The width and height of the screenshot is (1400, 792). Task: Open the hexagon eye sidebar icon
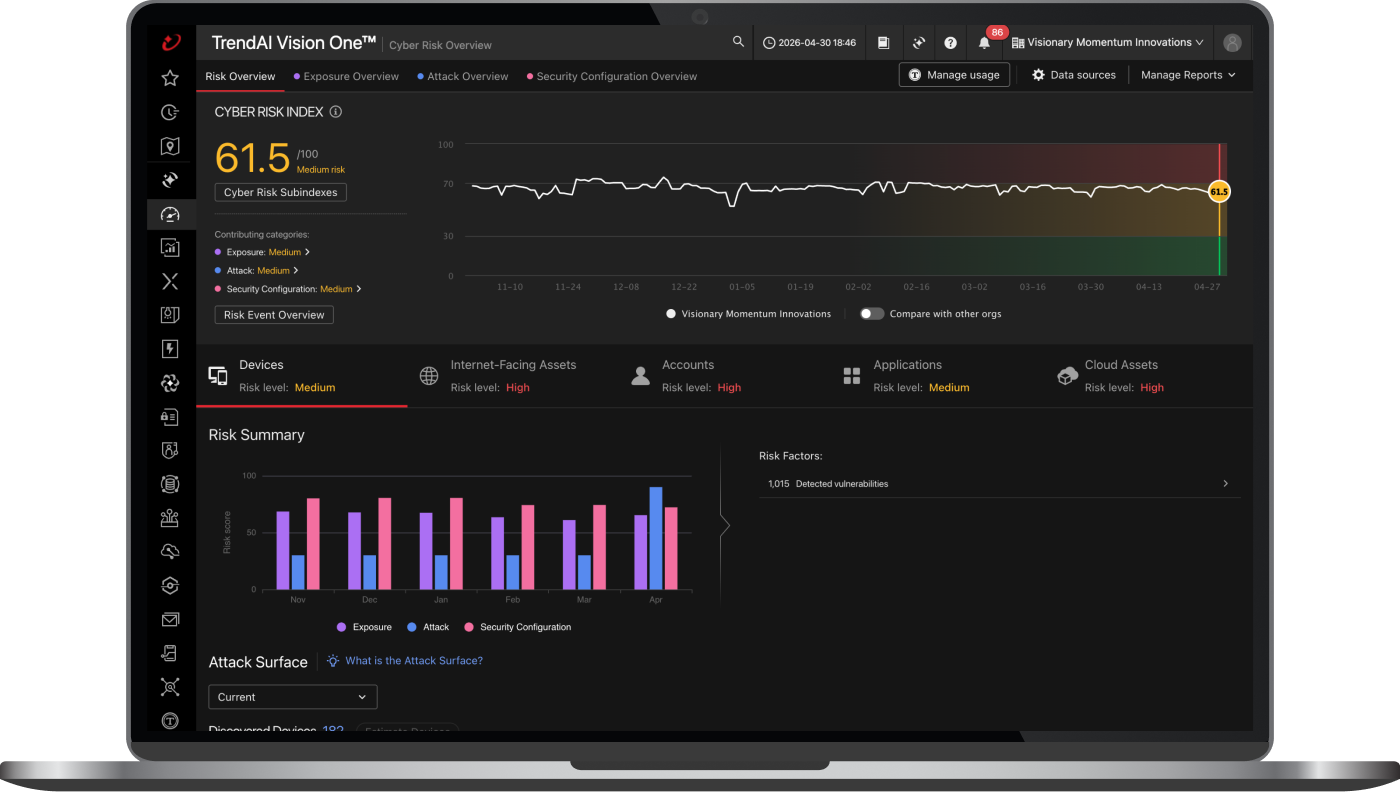[x=170, y=586]
